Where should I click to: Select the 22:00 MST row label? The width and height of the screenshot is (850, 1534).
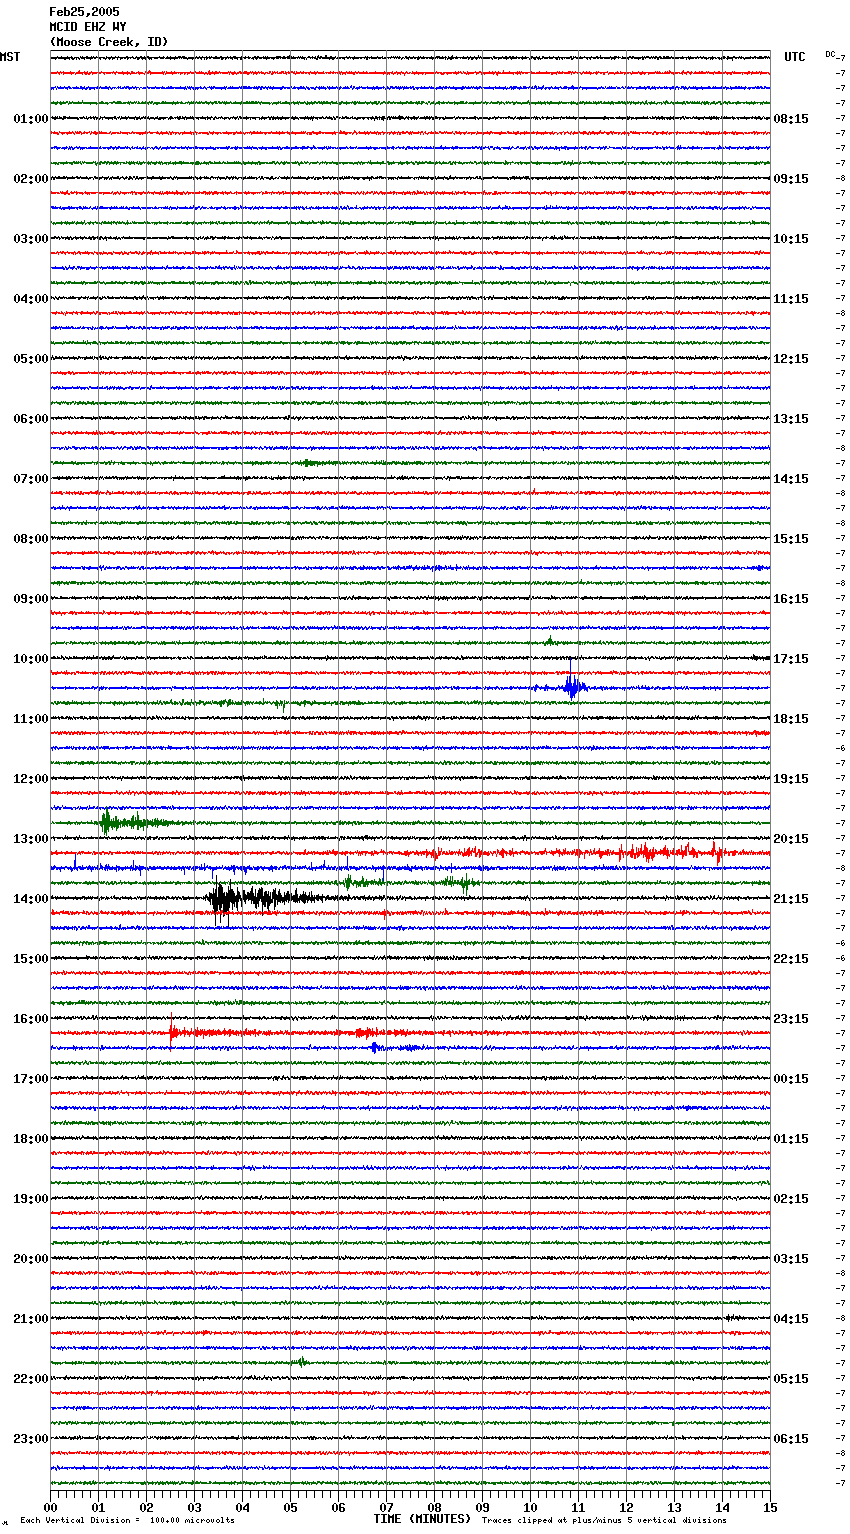pyautogui.click(x=31, y=1379)
